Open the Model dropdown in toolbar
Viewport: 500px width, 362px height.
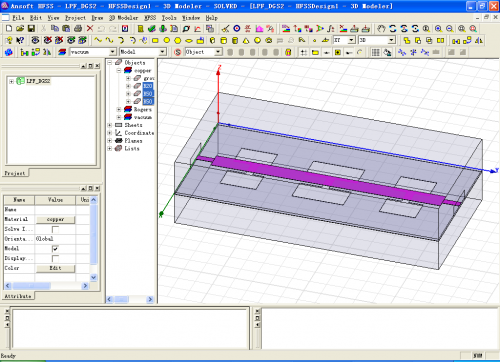(x=163, y=52)
